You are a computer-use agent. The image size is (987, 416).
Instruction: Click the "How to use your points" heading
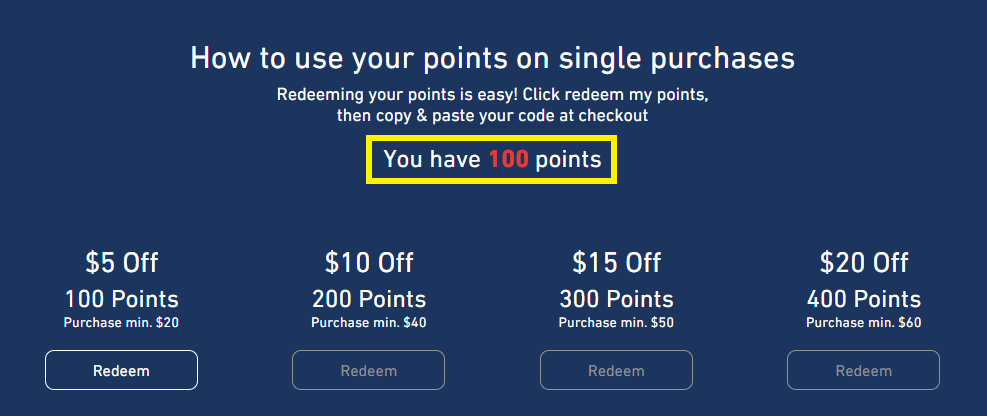tap(492, 58)
